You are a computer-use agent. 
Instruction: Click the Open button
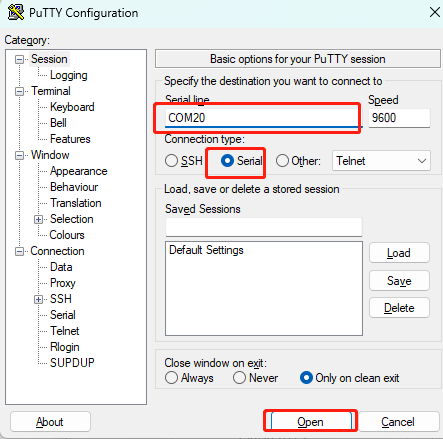click(x=310, y=422)
